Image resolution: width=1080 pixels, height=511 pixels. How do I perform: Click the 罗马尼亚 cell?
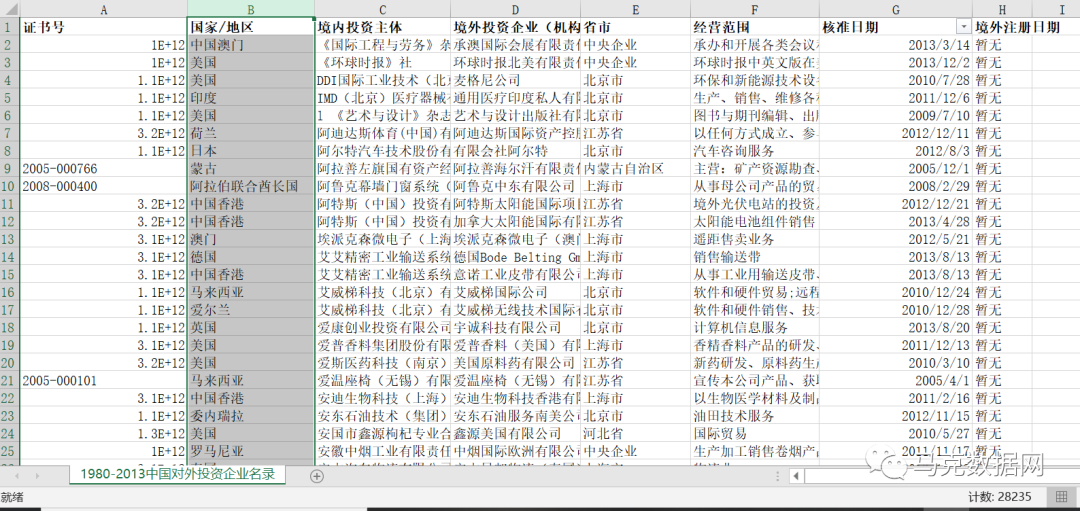251,451
